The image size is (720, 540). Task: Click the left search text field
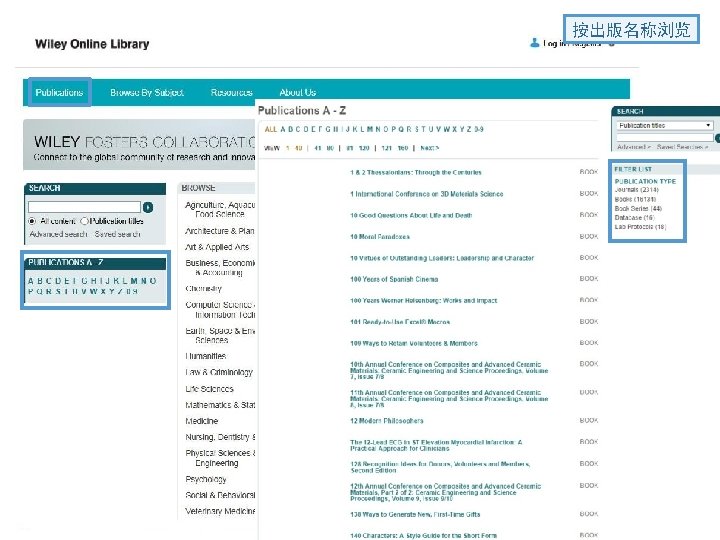click(x=84, y=207)
